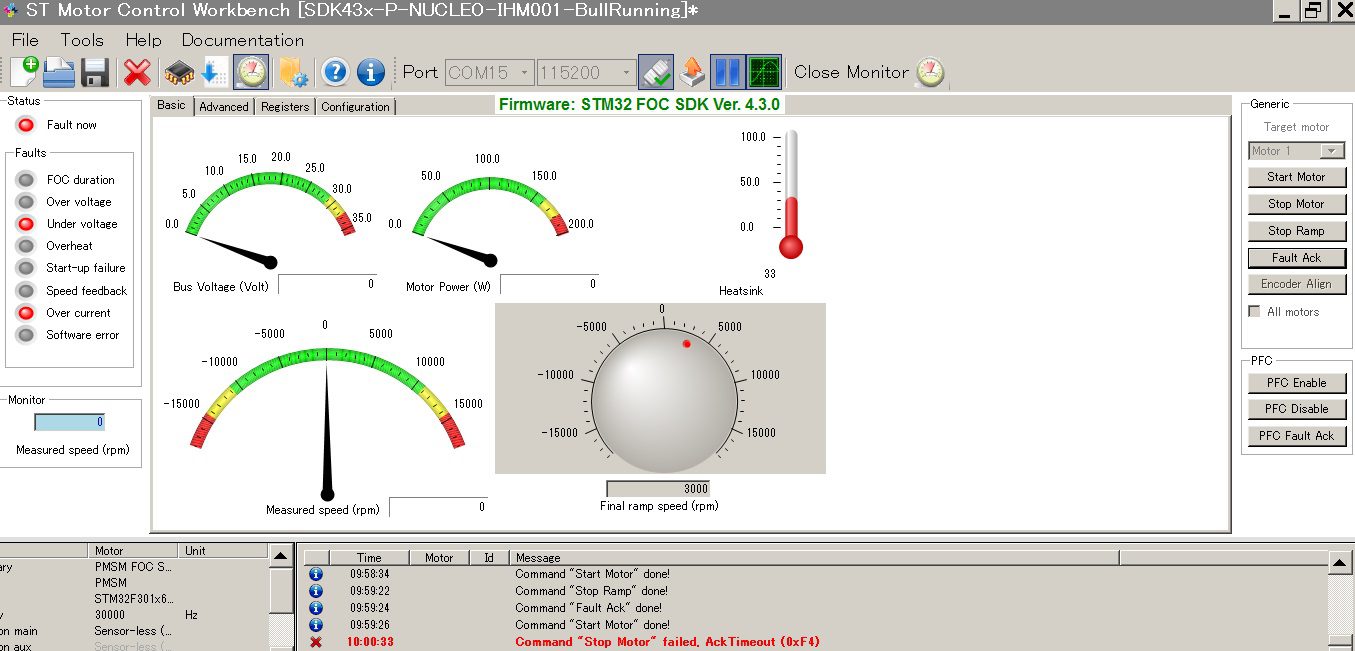Switch to the Basic tab
This screenshot has width=1355, height=651.
point(172,105)
